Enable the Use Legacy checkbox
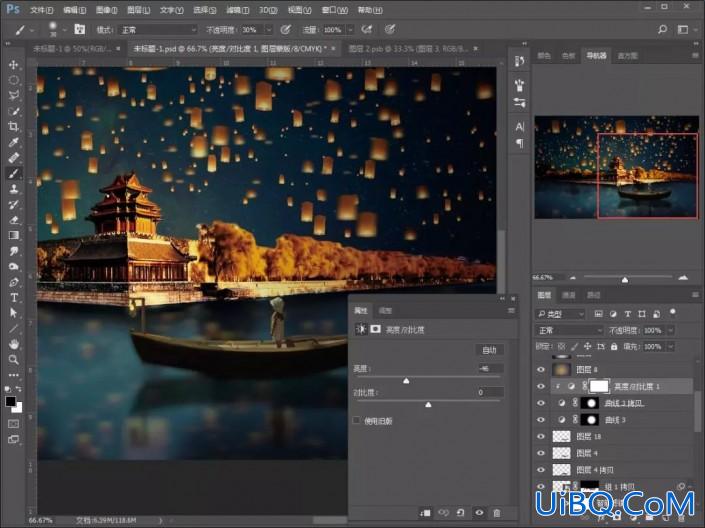The image size is (705, 528). 357,420
